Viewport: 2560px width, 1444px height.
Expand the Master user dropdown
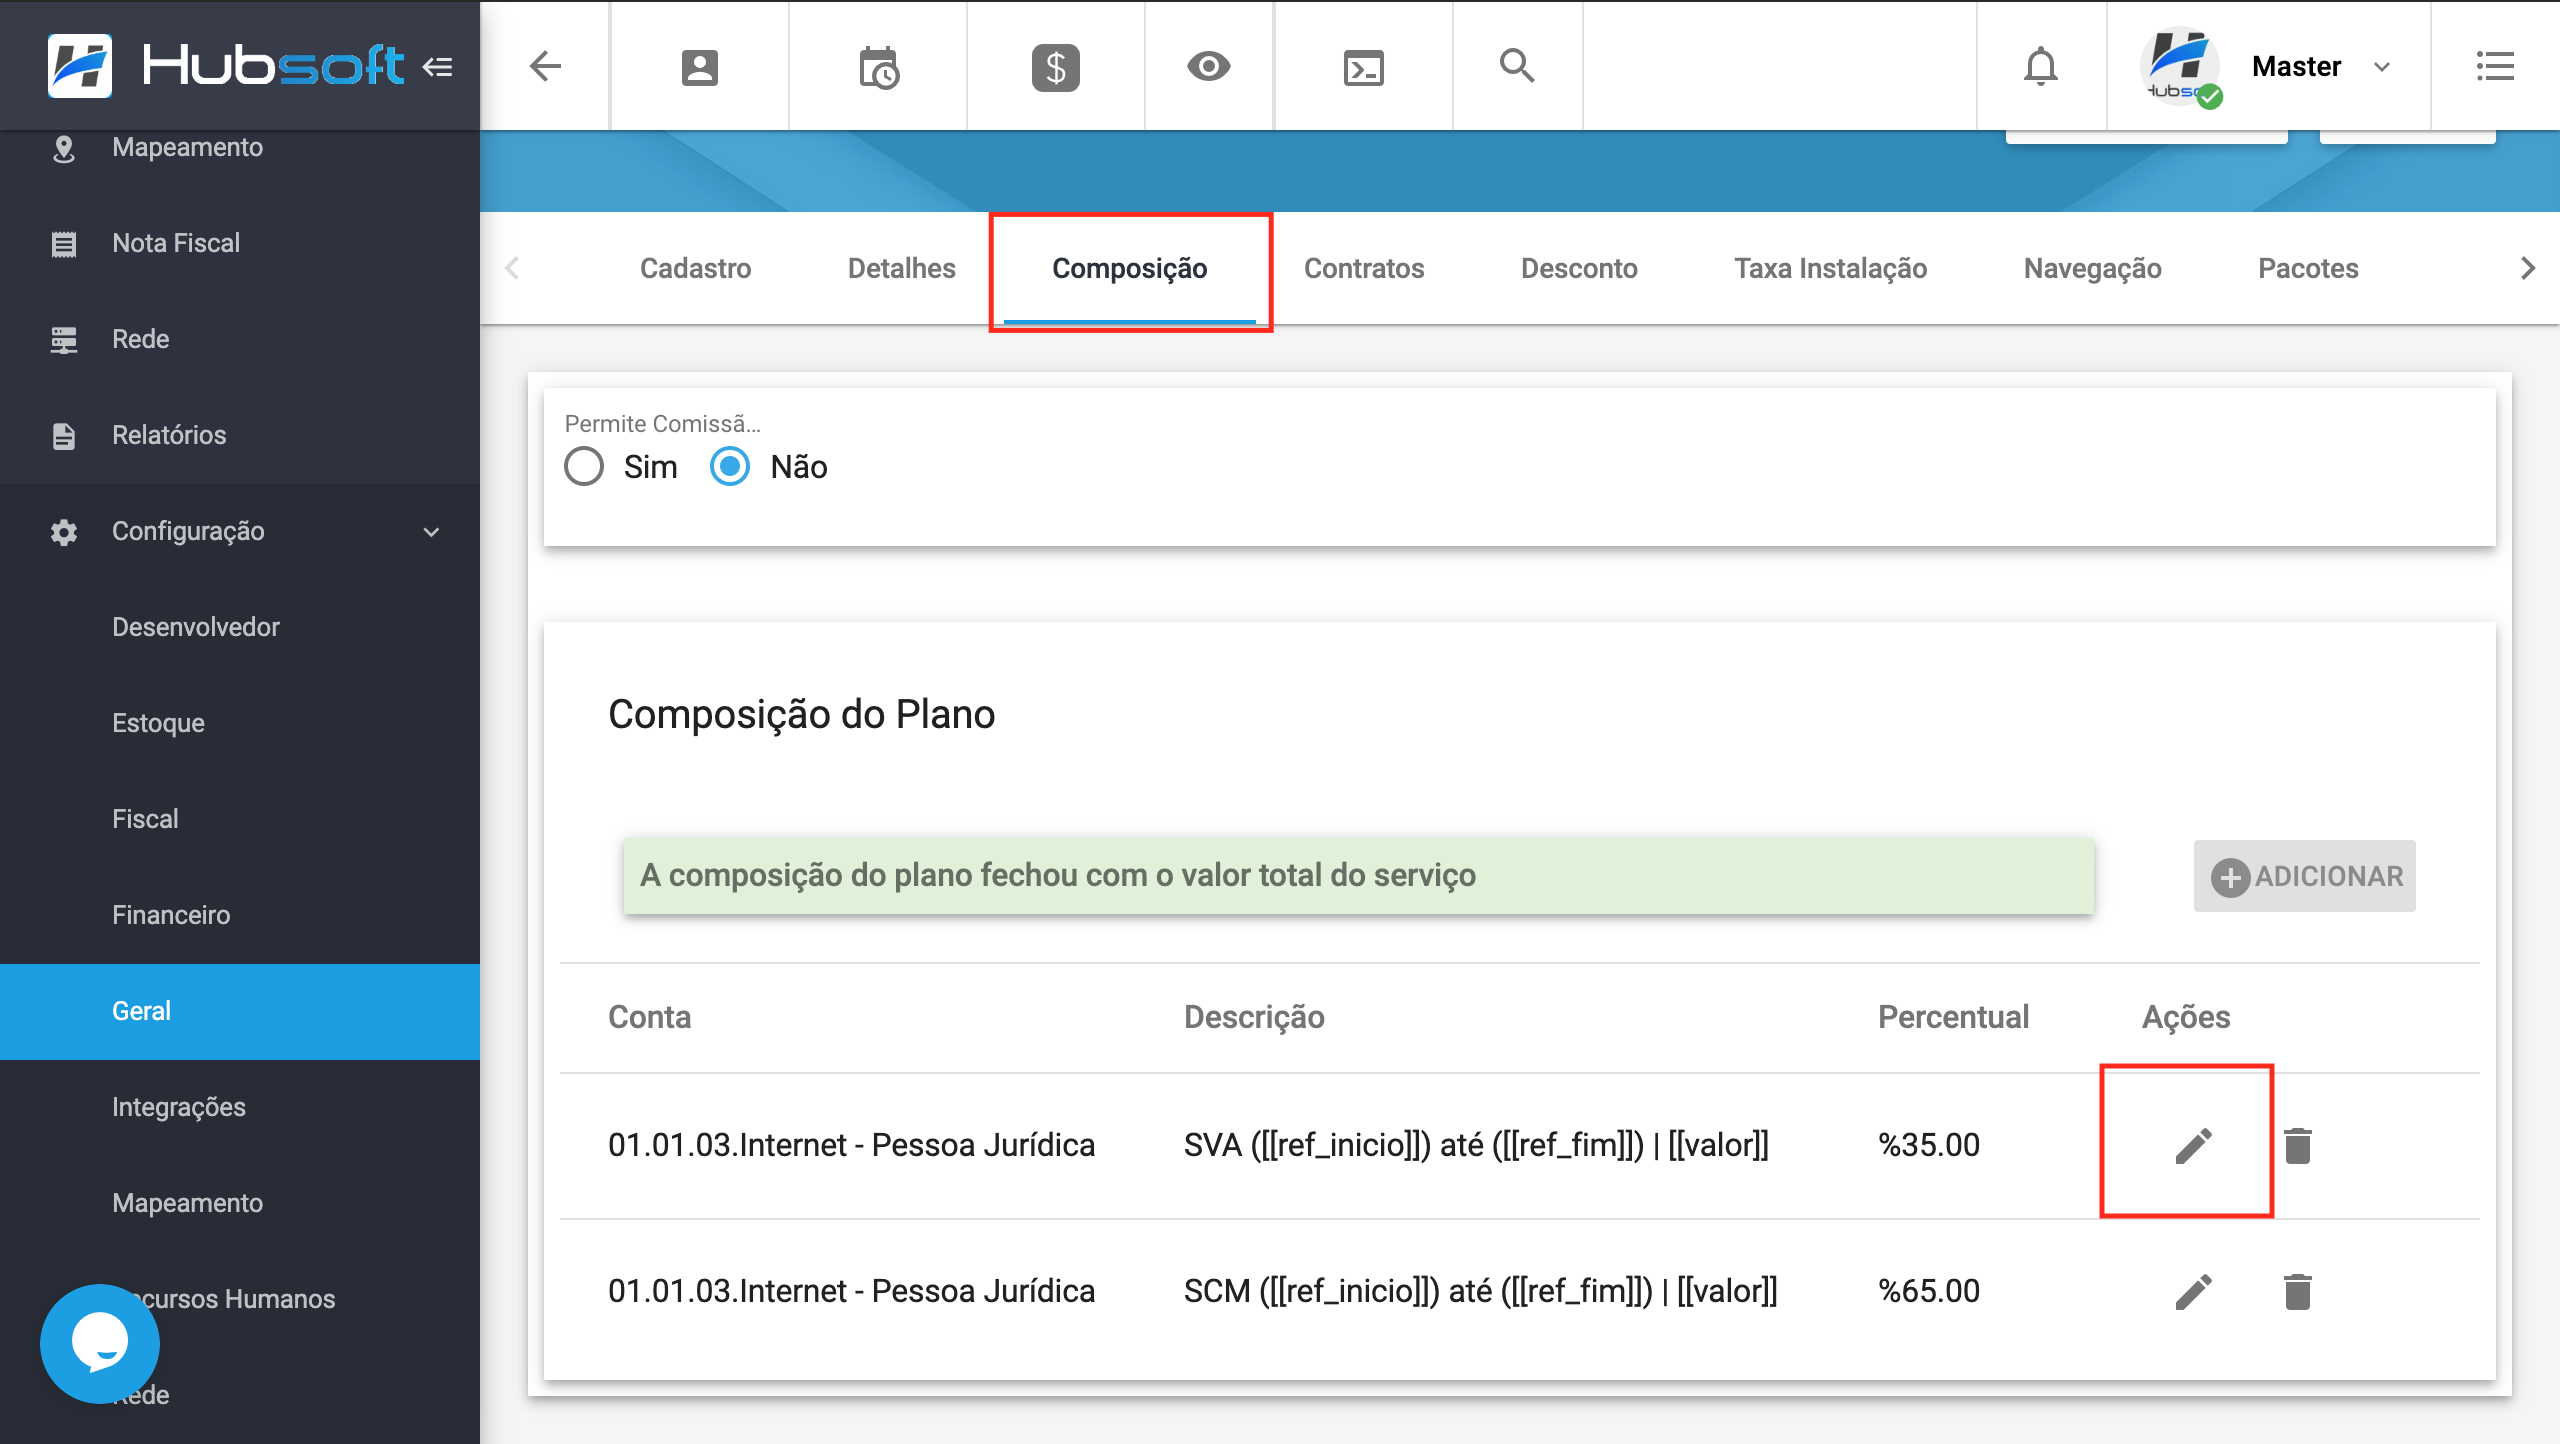2382,67
